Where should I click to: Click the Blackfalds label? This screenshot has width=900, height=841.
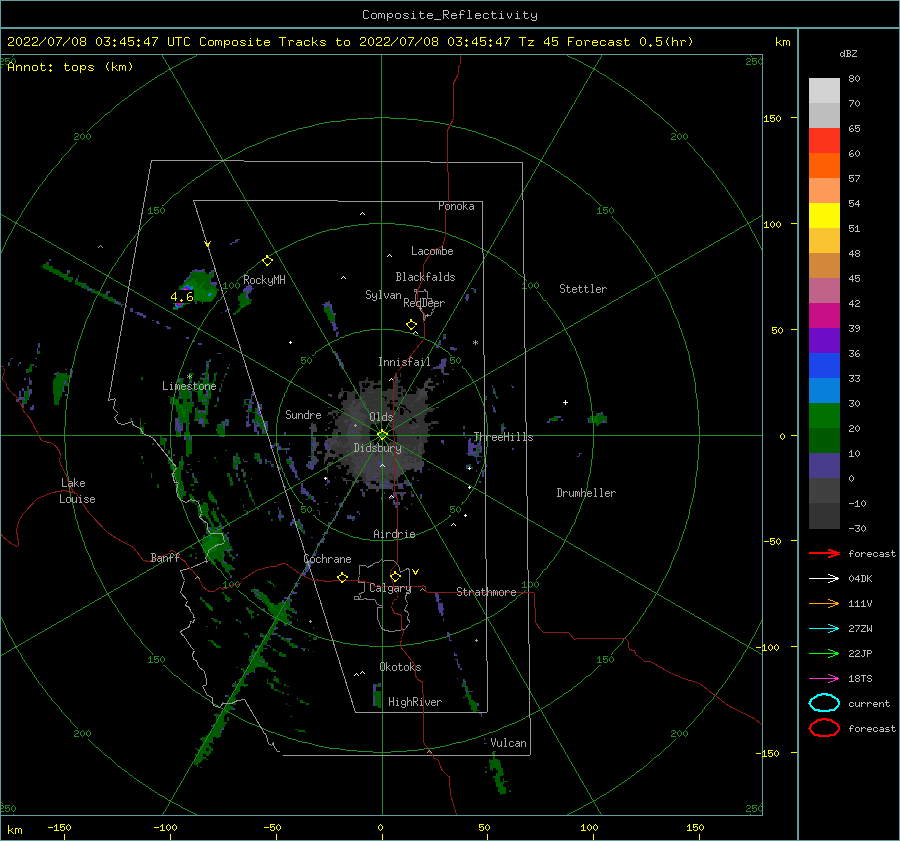425,277
